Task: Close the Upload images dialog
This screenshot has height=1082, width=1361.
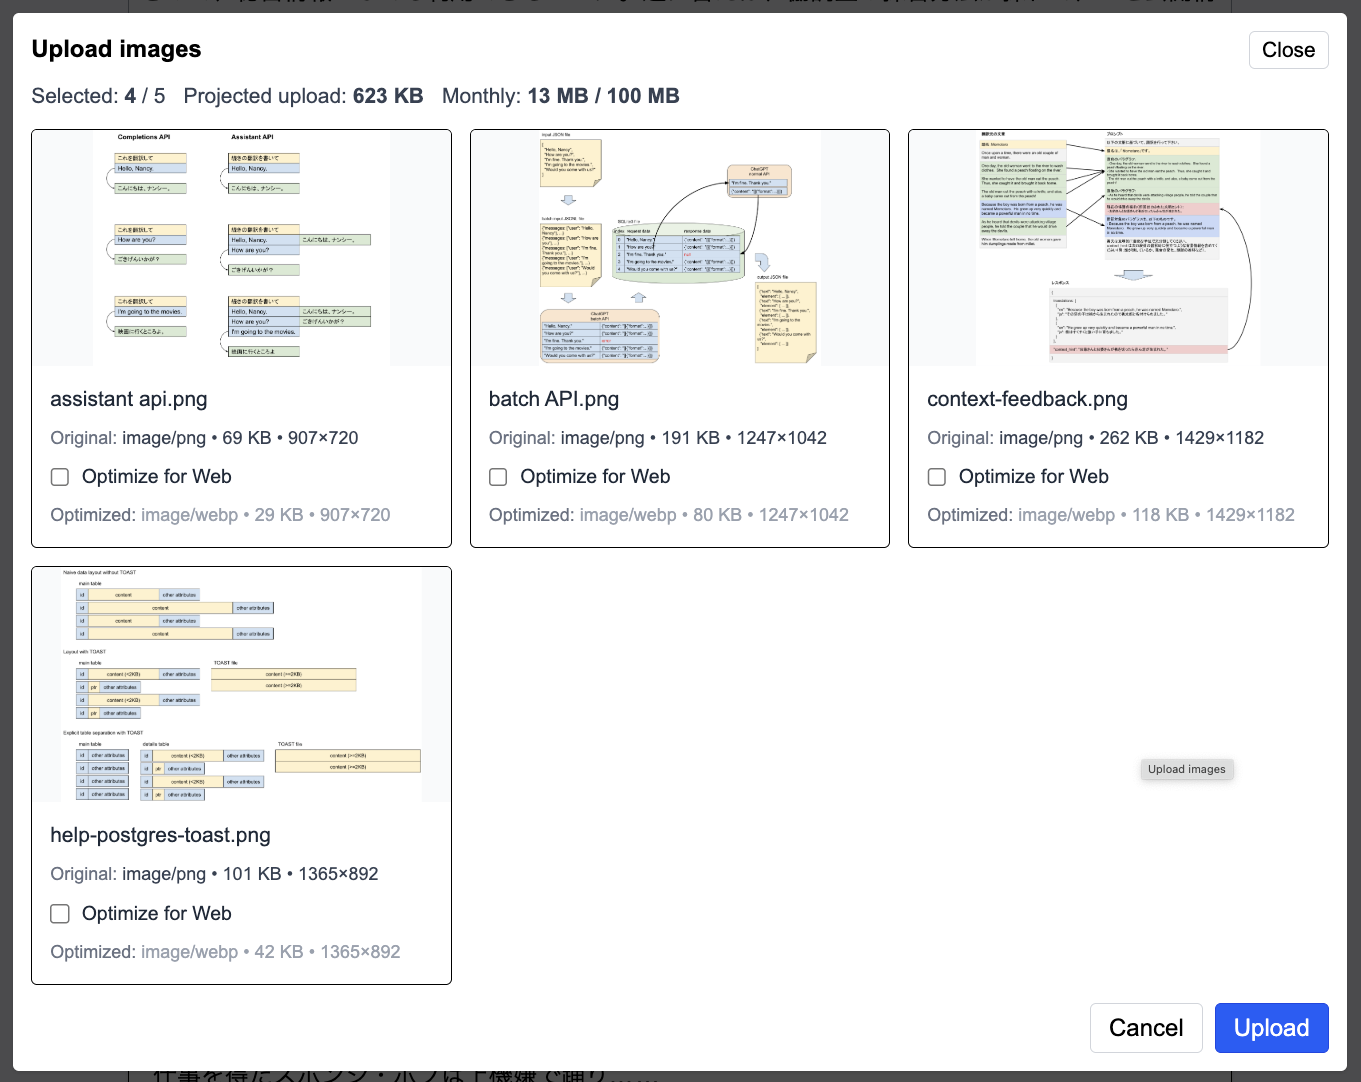Action: coord(1288,50)
